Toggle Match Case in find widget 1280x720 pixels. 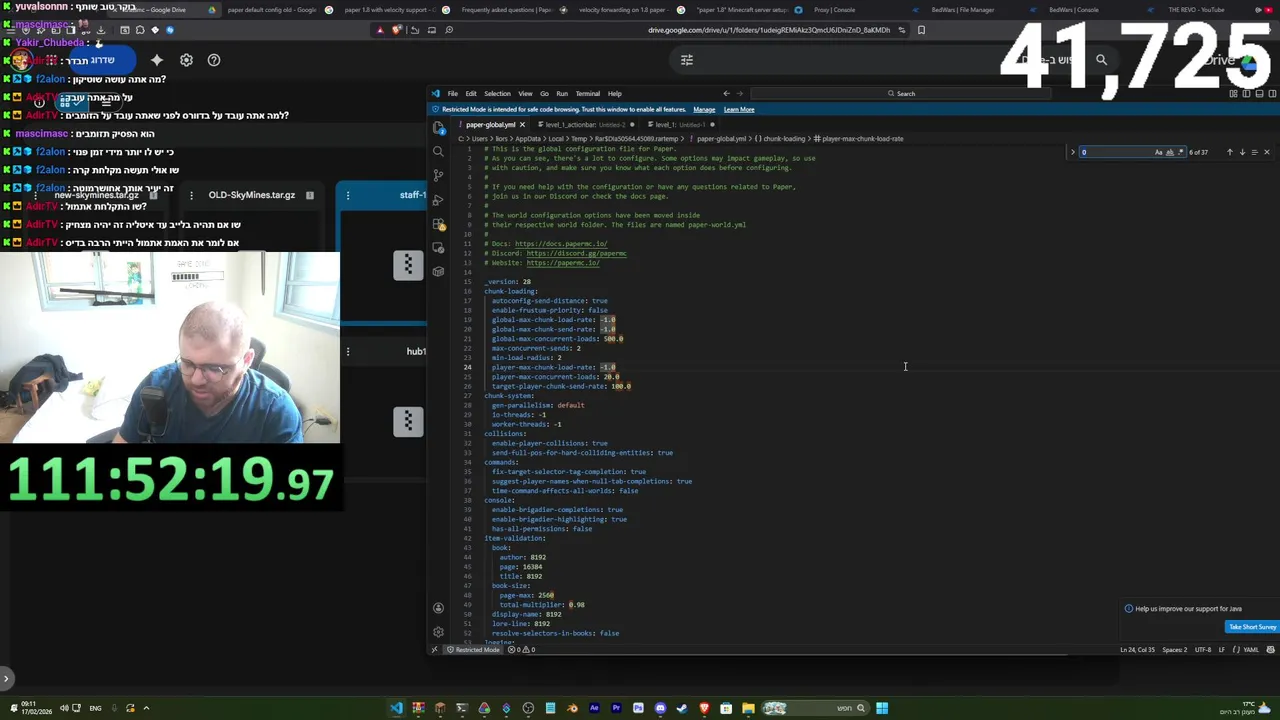(x=1159, y=152)
